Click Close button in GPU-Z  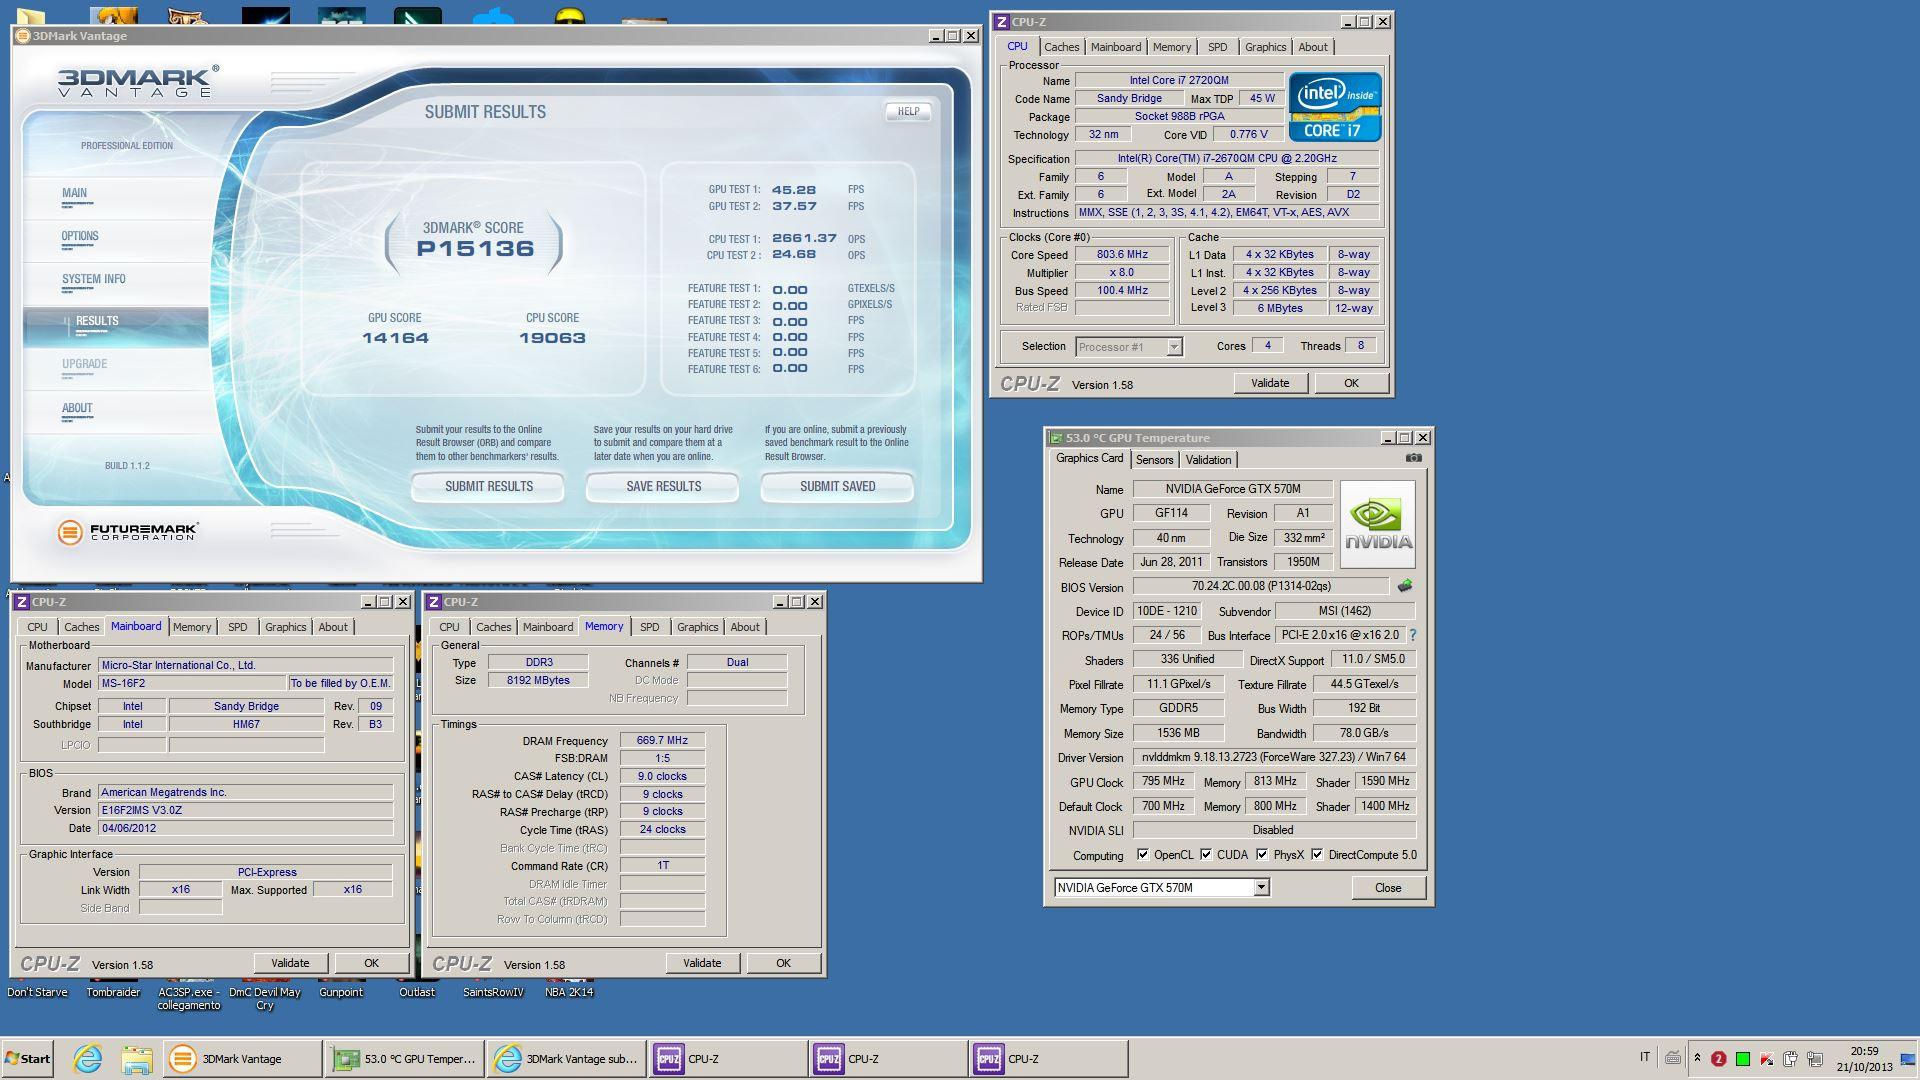point(1388,888)
